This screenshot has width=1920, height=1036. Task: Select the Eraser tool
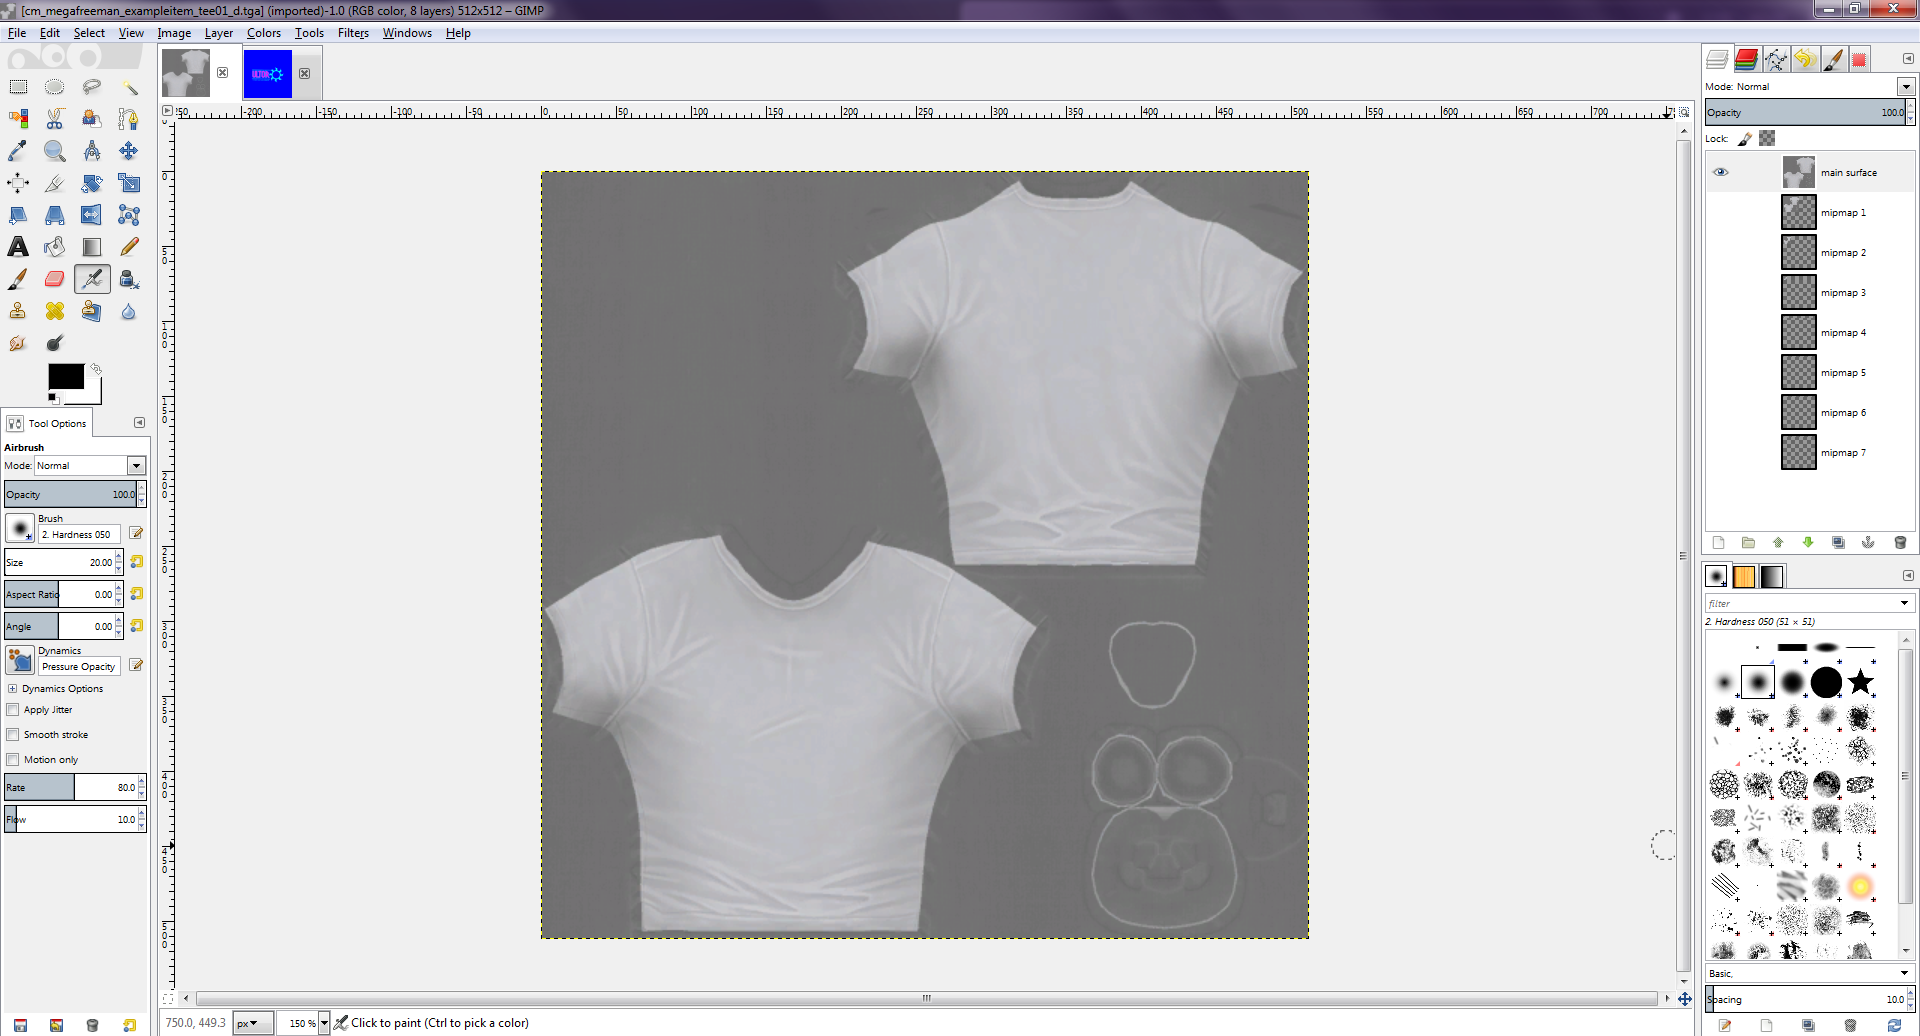55,279
